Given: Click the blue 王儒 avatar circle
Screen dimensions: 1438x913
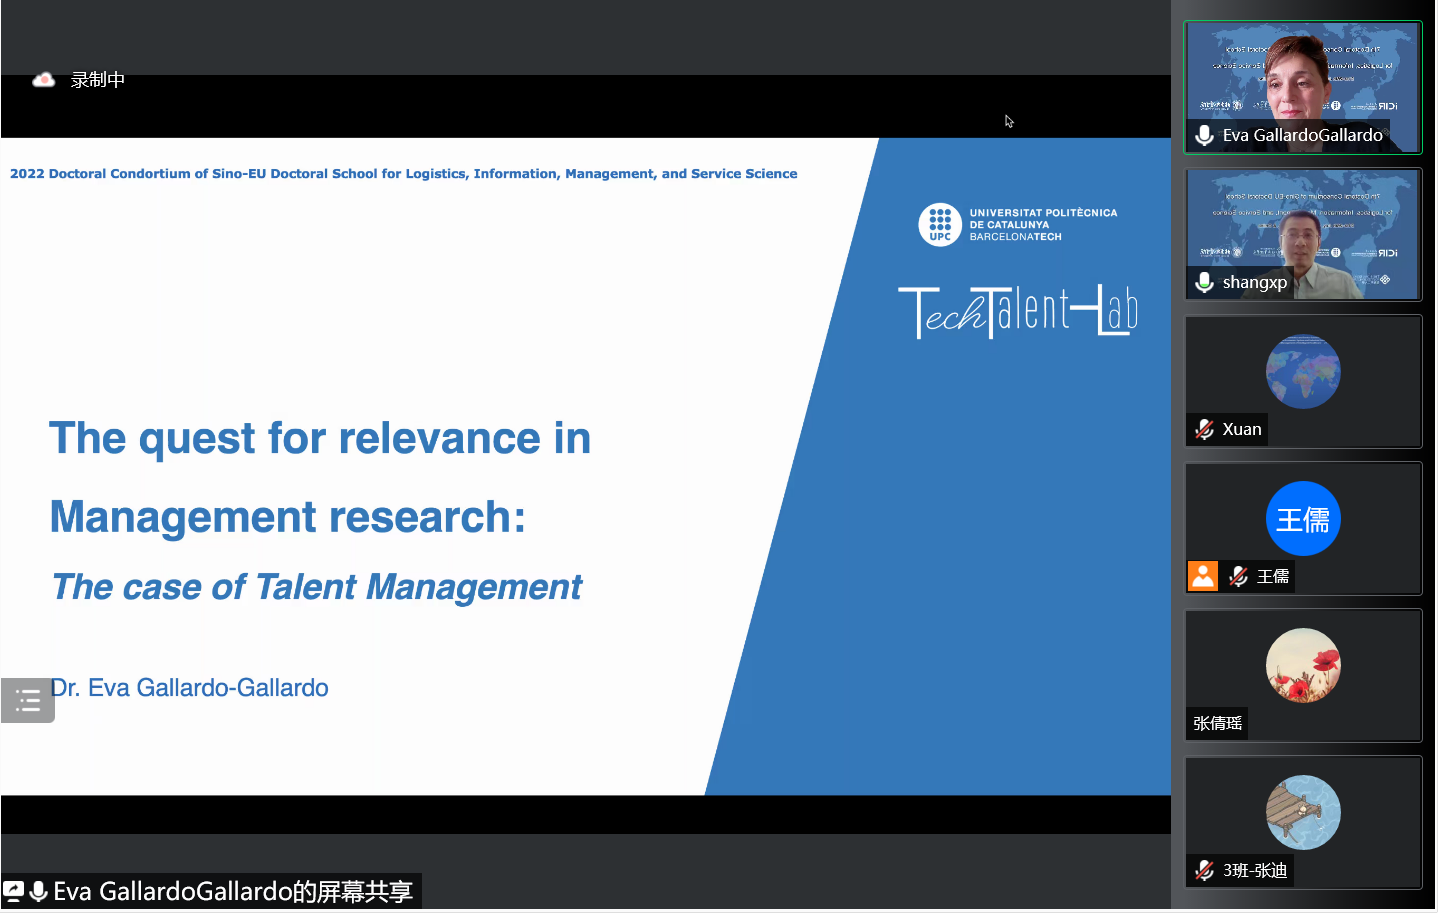Looking at the screenshot, I should click(1303, 518).
